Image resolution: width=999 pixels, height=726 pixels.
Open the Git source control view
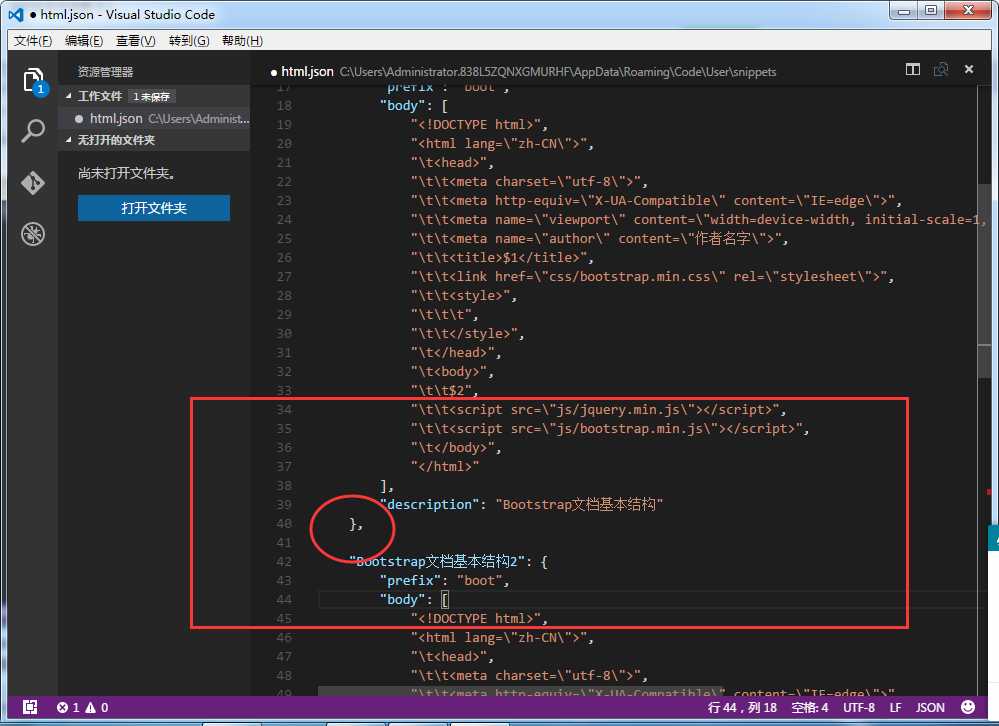[x=32, y=183]
